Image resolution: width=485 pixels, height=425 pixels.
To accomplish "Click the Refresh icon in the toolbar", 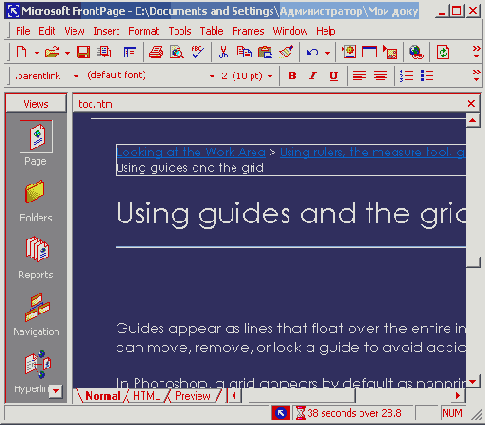I will (x=443, y=52).
